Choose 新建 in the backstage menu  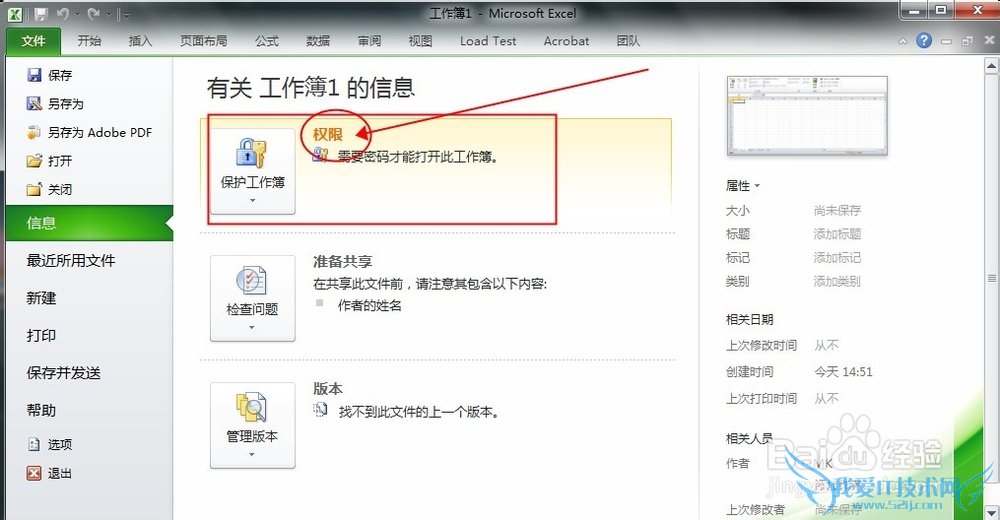click(x=41, y=298)
